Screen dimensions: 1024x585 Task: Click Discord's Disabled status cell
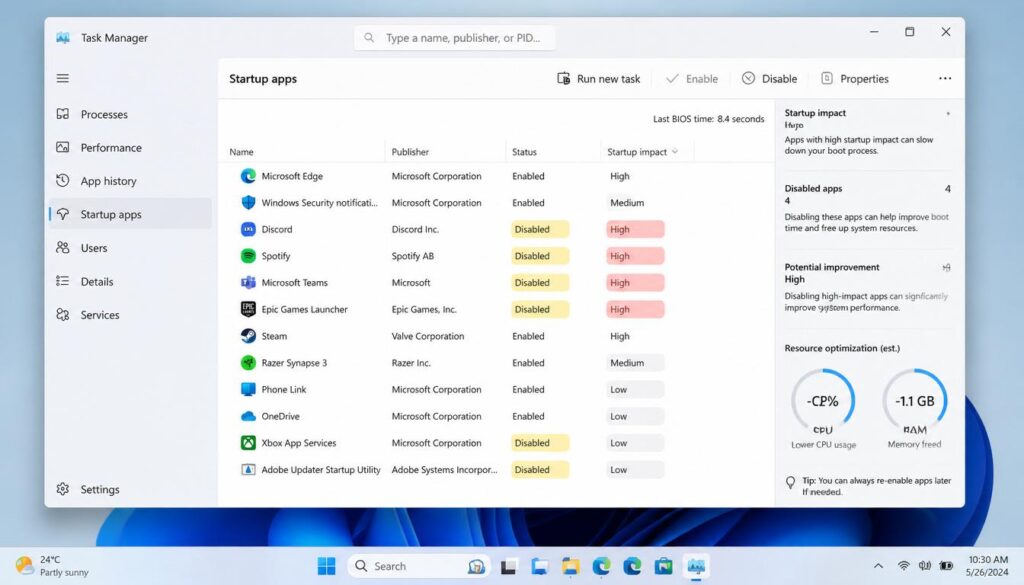click(x=539, y=229)
